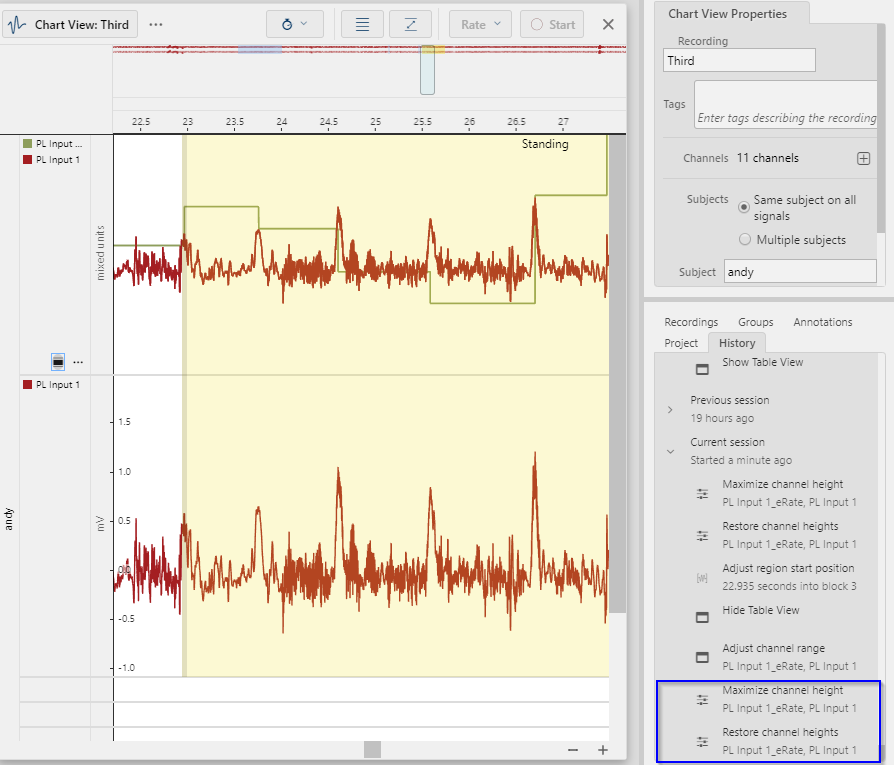Switch to the Annotations tab
Viewport: 894px width, 765px height.
pos(822,322)
